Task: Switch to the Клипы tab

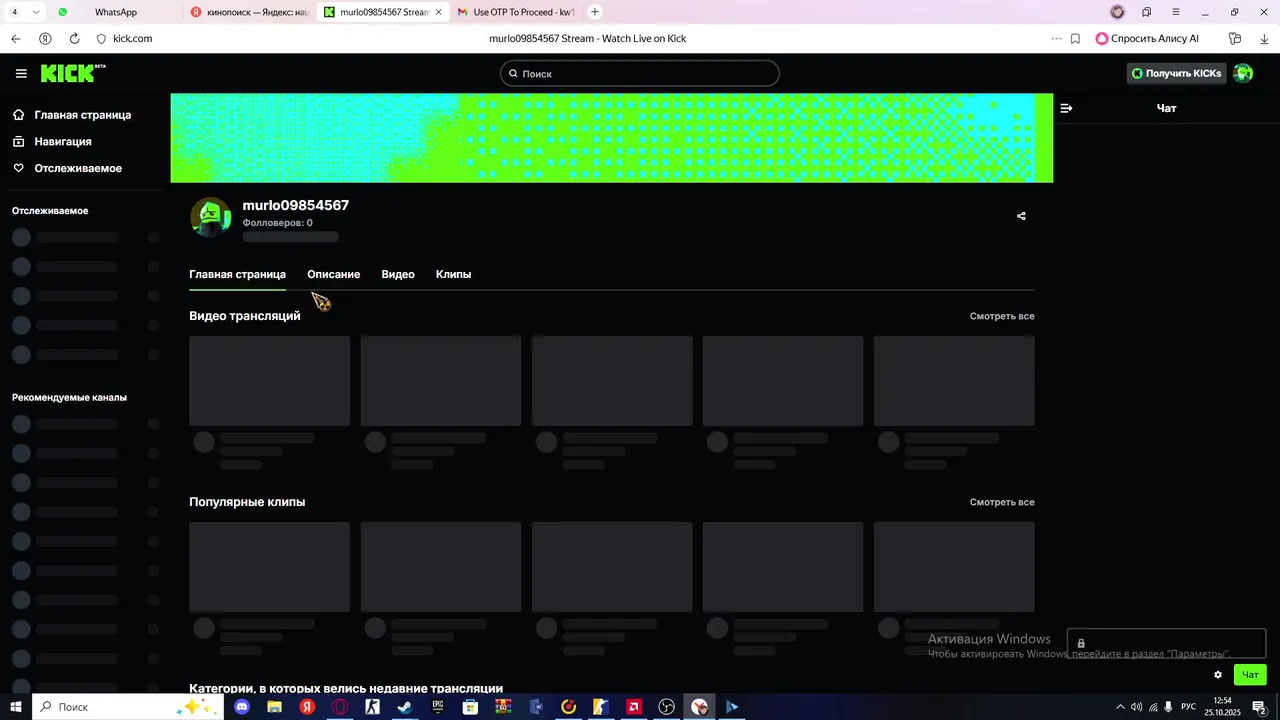Action: click(x=453, y=274)
